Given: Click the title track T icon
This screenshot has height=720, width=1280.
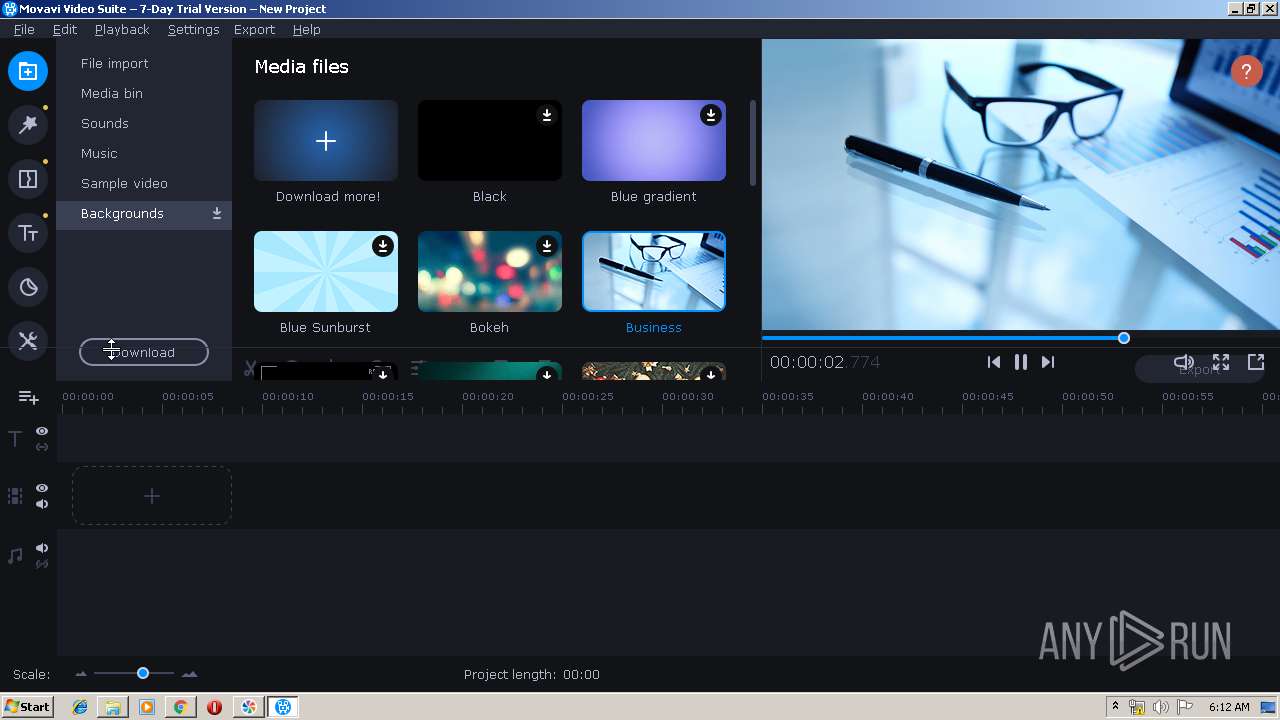Looking at the screenshot, I should [15, 439].
